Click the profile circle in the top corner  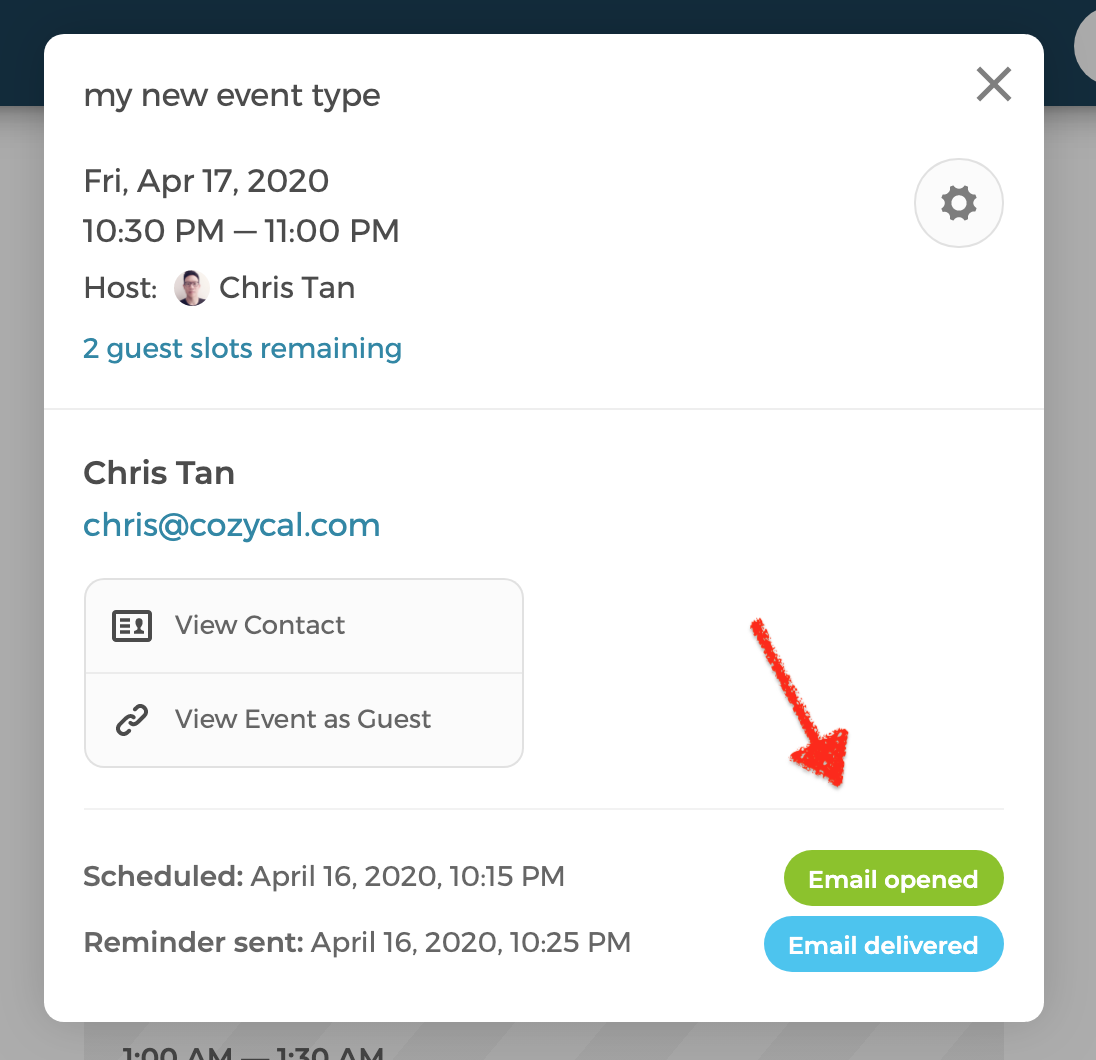(x=1085, y=46)
